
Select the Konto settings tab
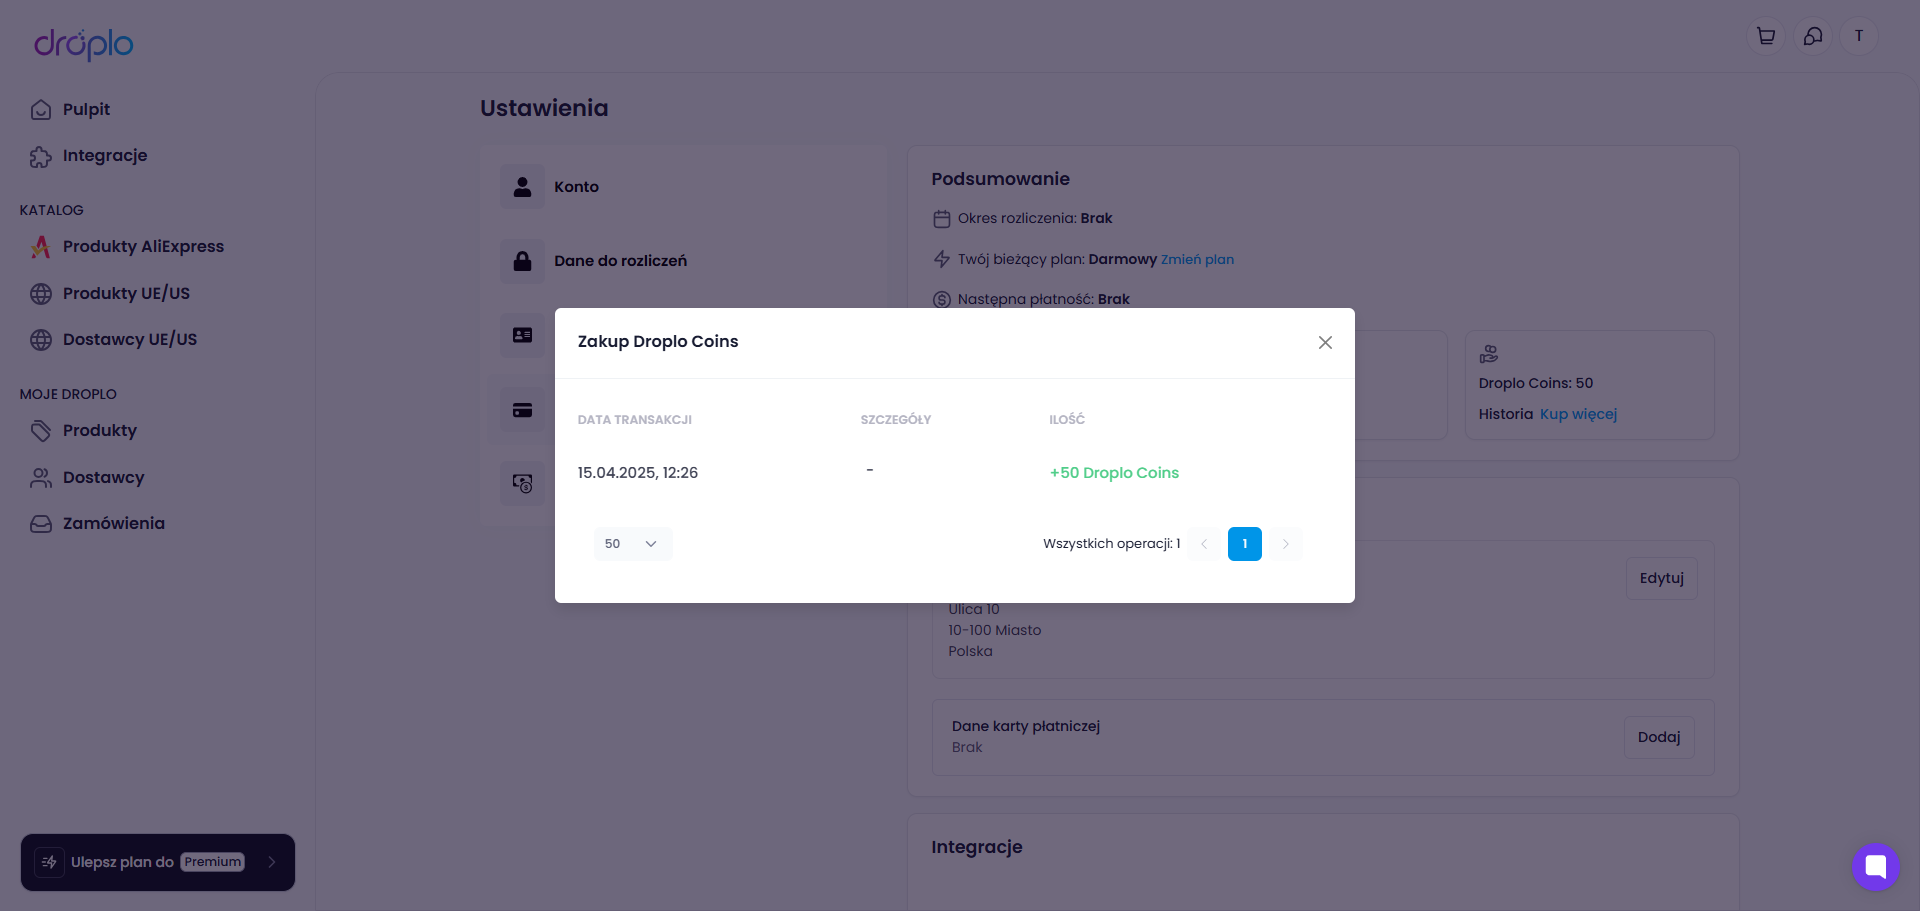[x=683, y=187]
